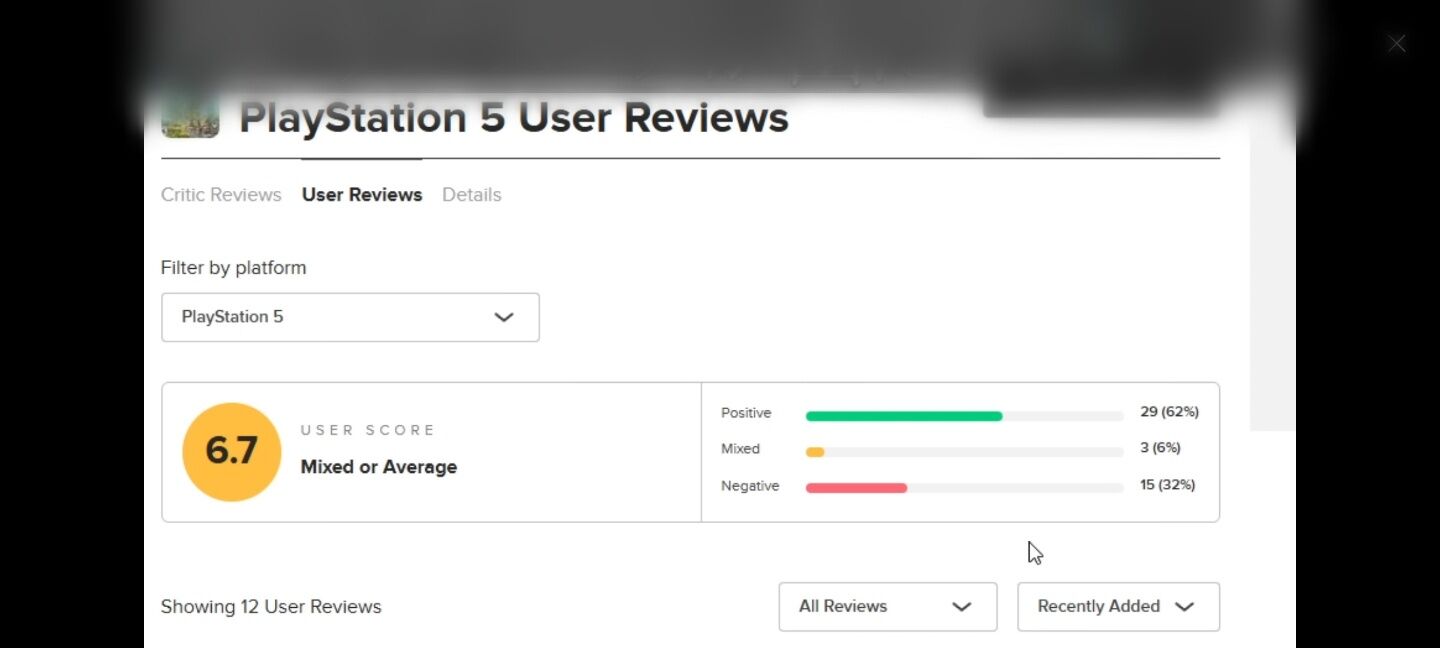
Task: Click the Positive label in score breakdown
Action: [746, 413]
